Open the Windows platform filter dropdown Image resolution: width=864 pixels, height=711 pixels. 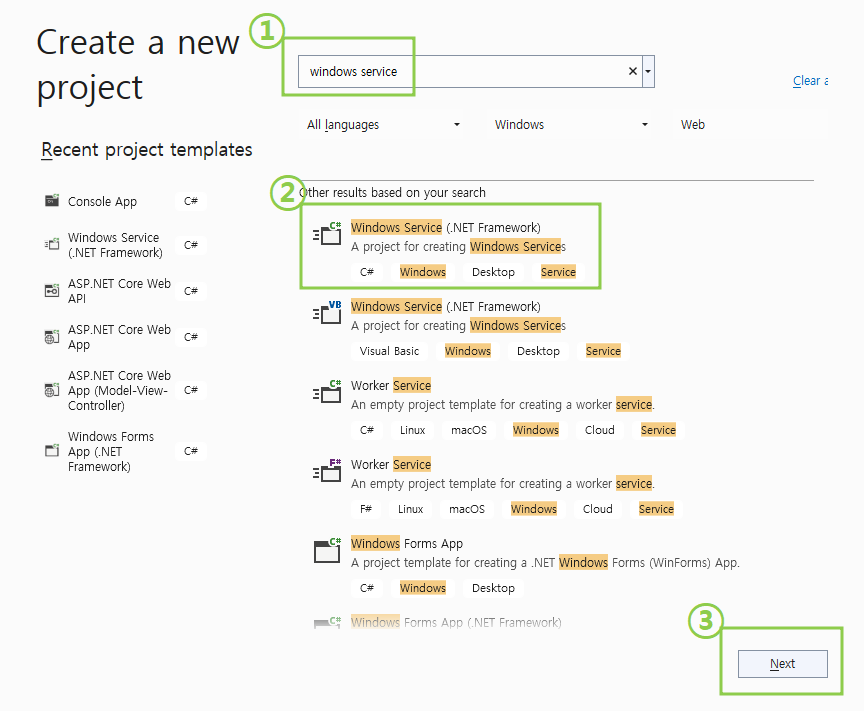570,125
